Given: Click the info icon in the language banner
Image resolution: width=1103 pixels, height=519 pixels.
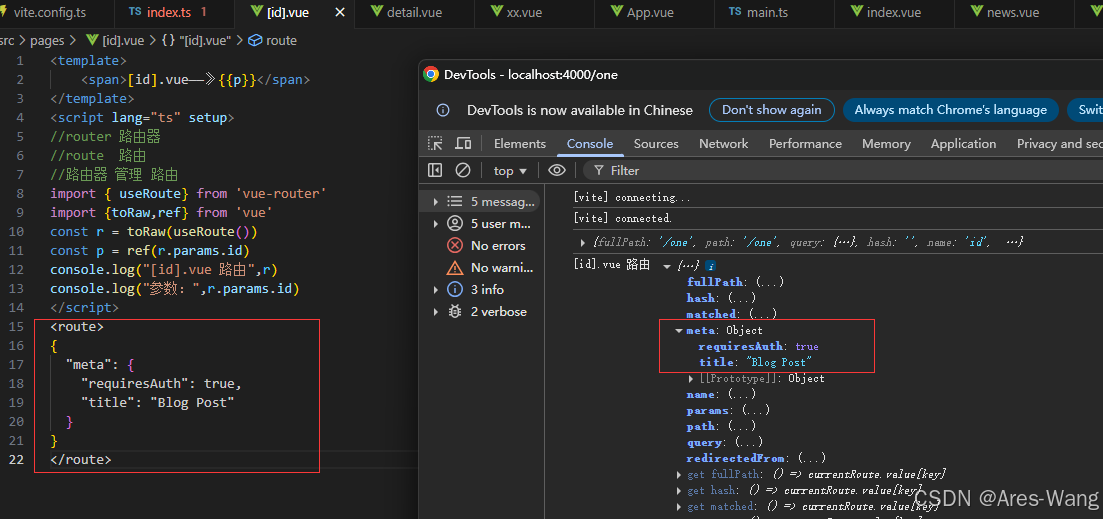Looking at the screenshot, I should [443, 110].
